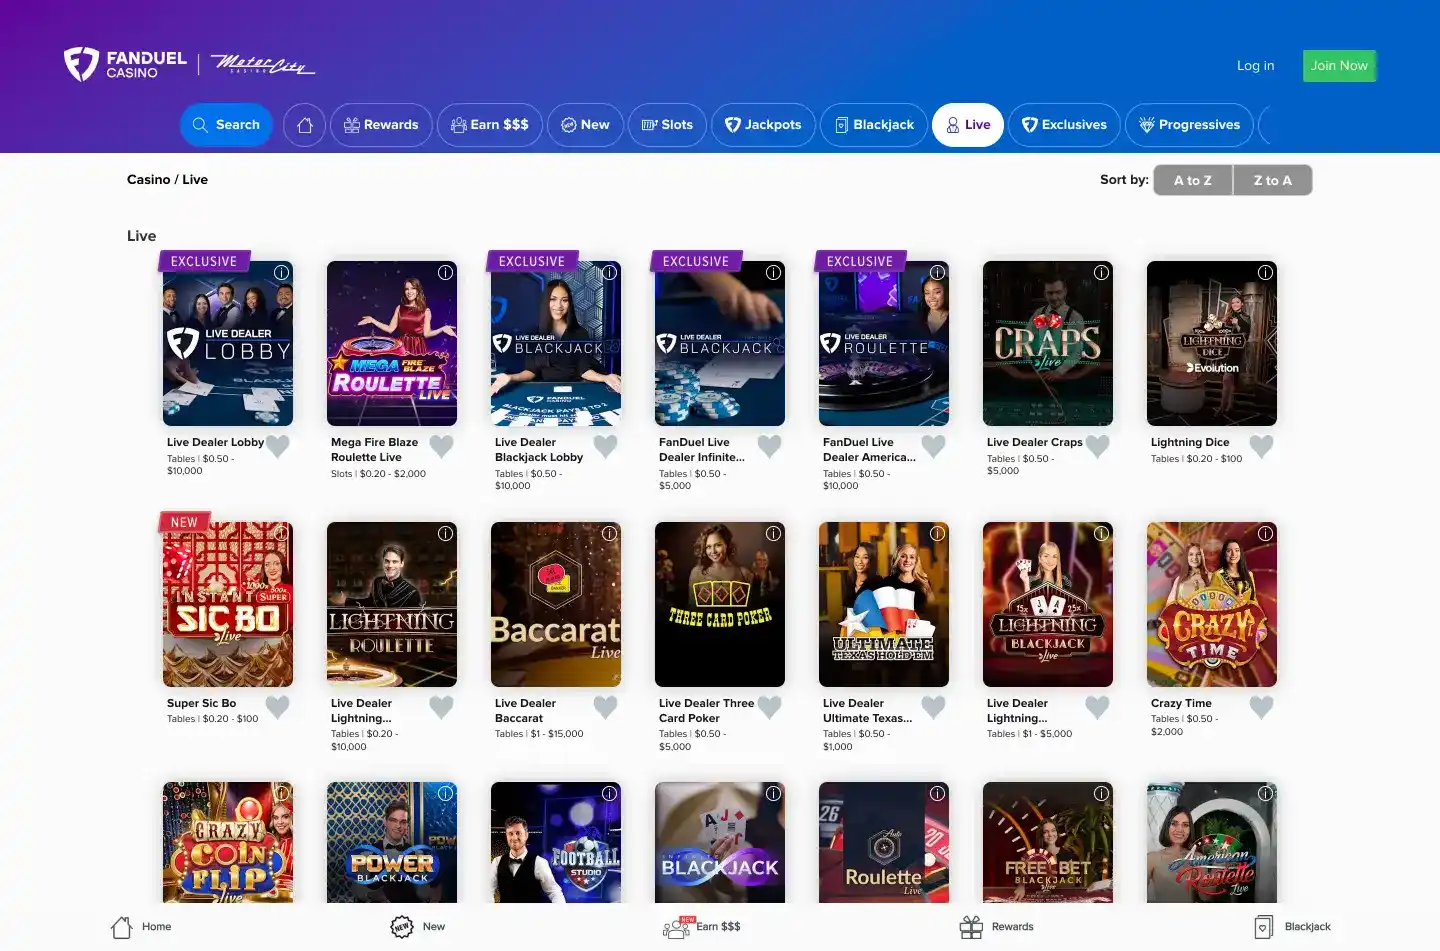
Task: Favorite FanDuel Live Dealer American roulette
Action: click(934, 446)
